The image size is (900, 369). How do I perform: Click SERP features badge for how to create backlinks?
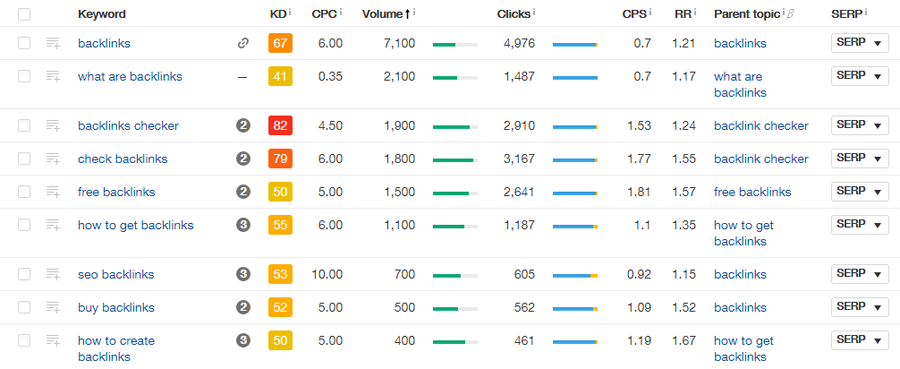click(243, 340)
